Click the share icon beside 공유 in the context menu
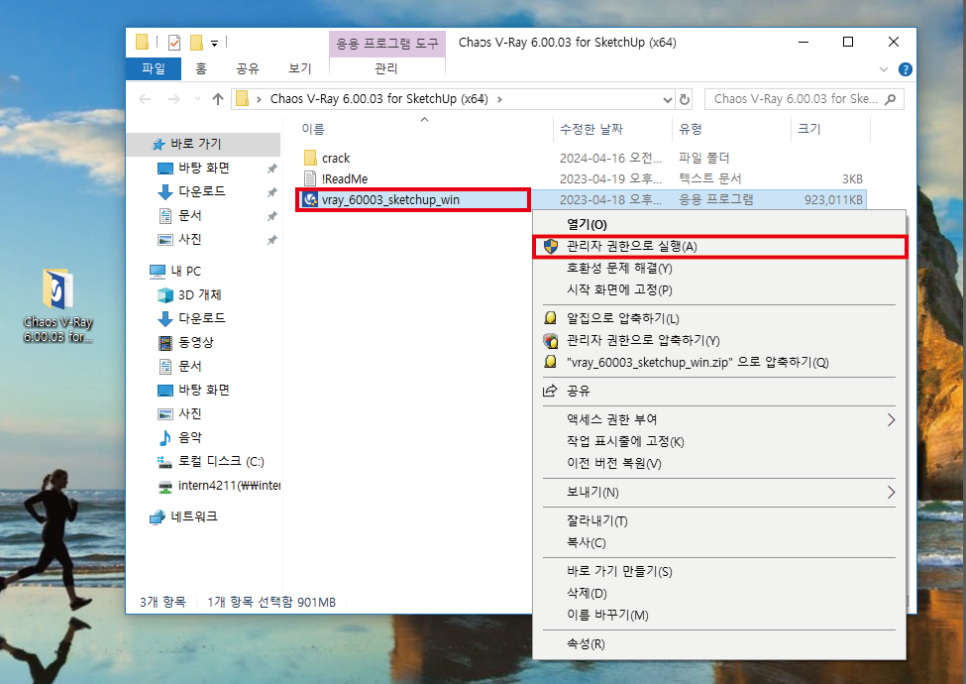 tap(550, 391)
